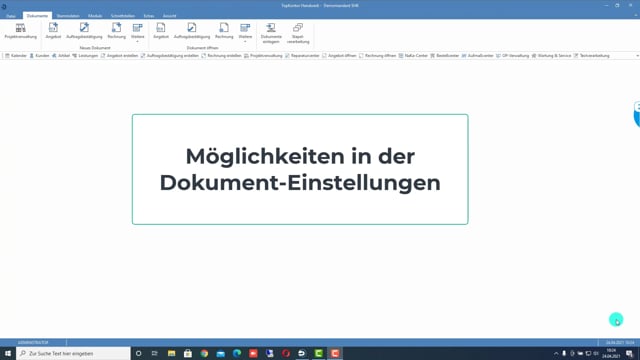This screenshot has height=360, width=640.
Task: Click Projektverwaltung shortcut in quick bar
Action: tap(263, 56)
